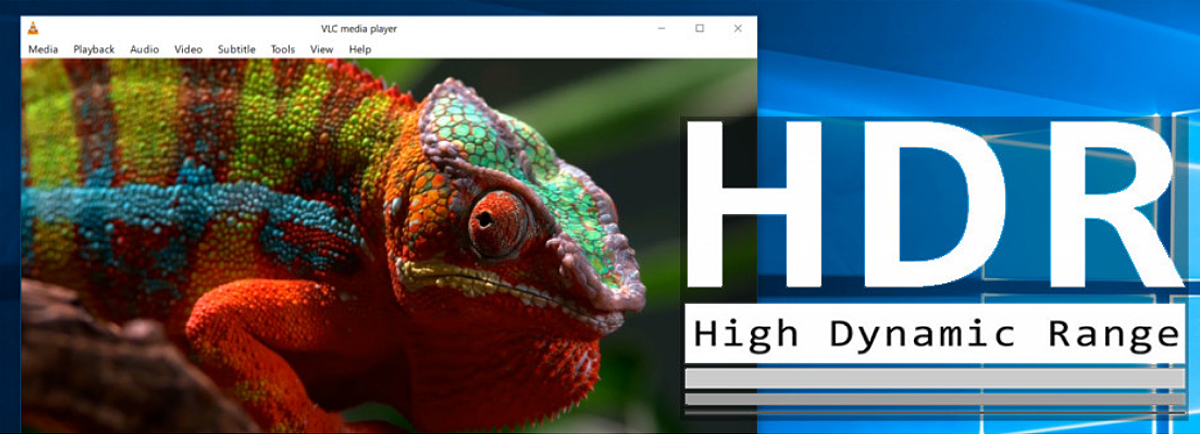The height and width of the screenshot is (434, 1200).
Task: Open the Video menu
Action: (x=188, y=49)
